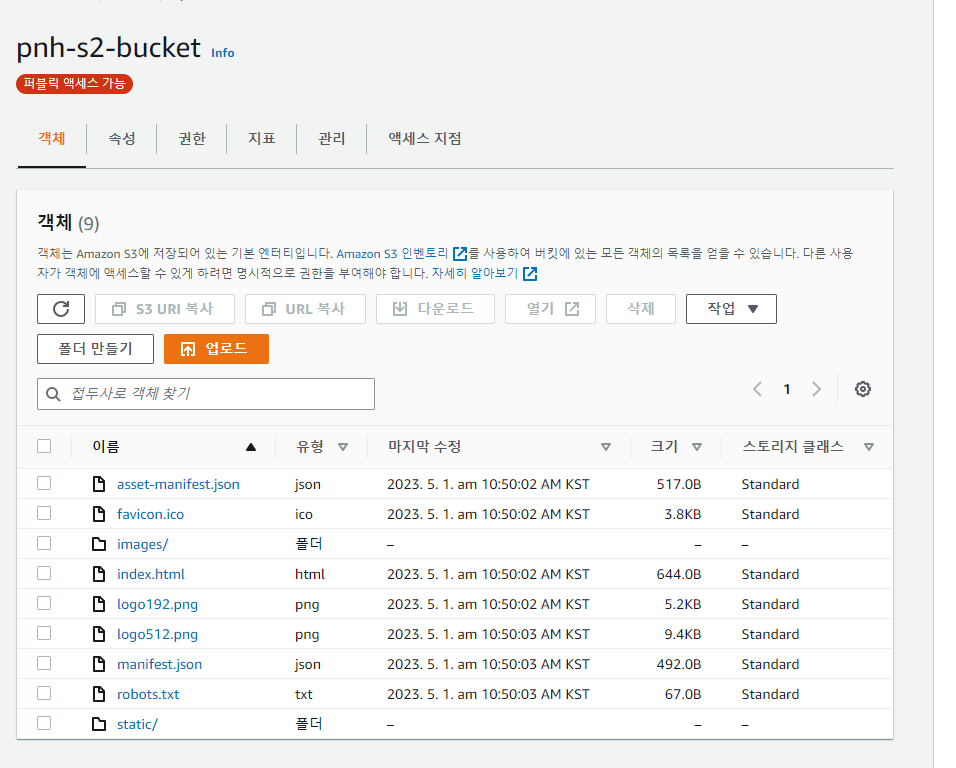Switch to the 관리 tab

coord(332,139)
